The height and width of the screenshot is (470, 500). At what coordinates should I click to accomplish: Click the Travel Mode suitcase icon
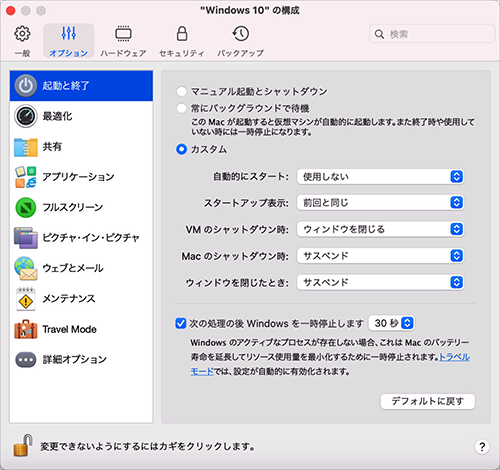coord(26,329)
